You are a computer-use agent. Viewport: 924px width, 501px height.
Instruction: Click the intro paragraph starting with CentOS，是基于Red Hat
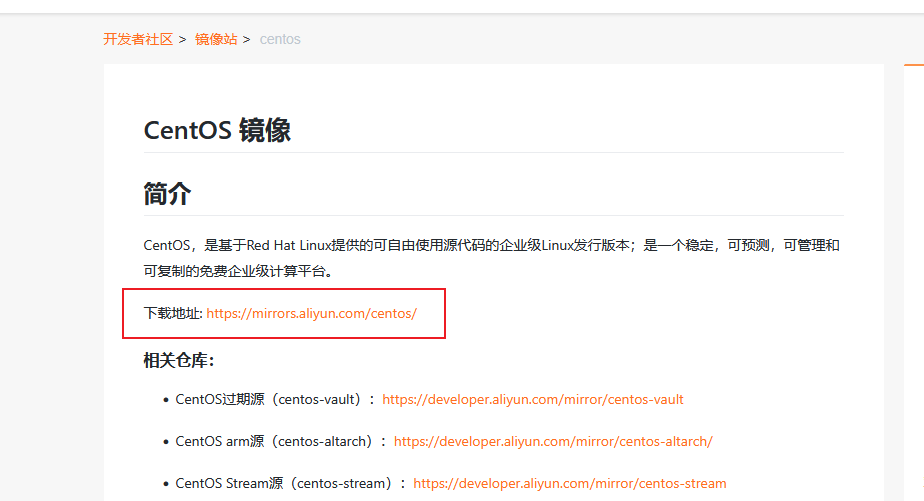491,258
